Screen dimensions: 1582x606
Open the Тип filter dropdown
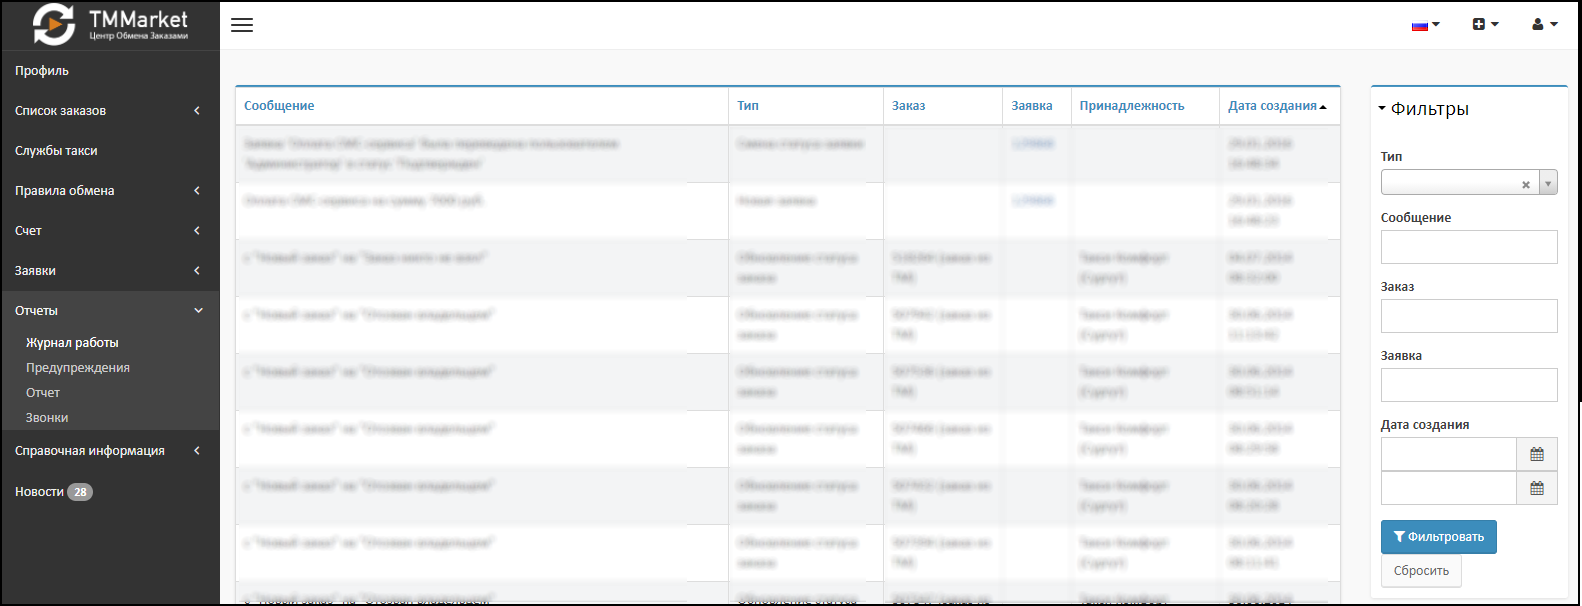(1548, 183)
